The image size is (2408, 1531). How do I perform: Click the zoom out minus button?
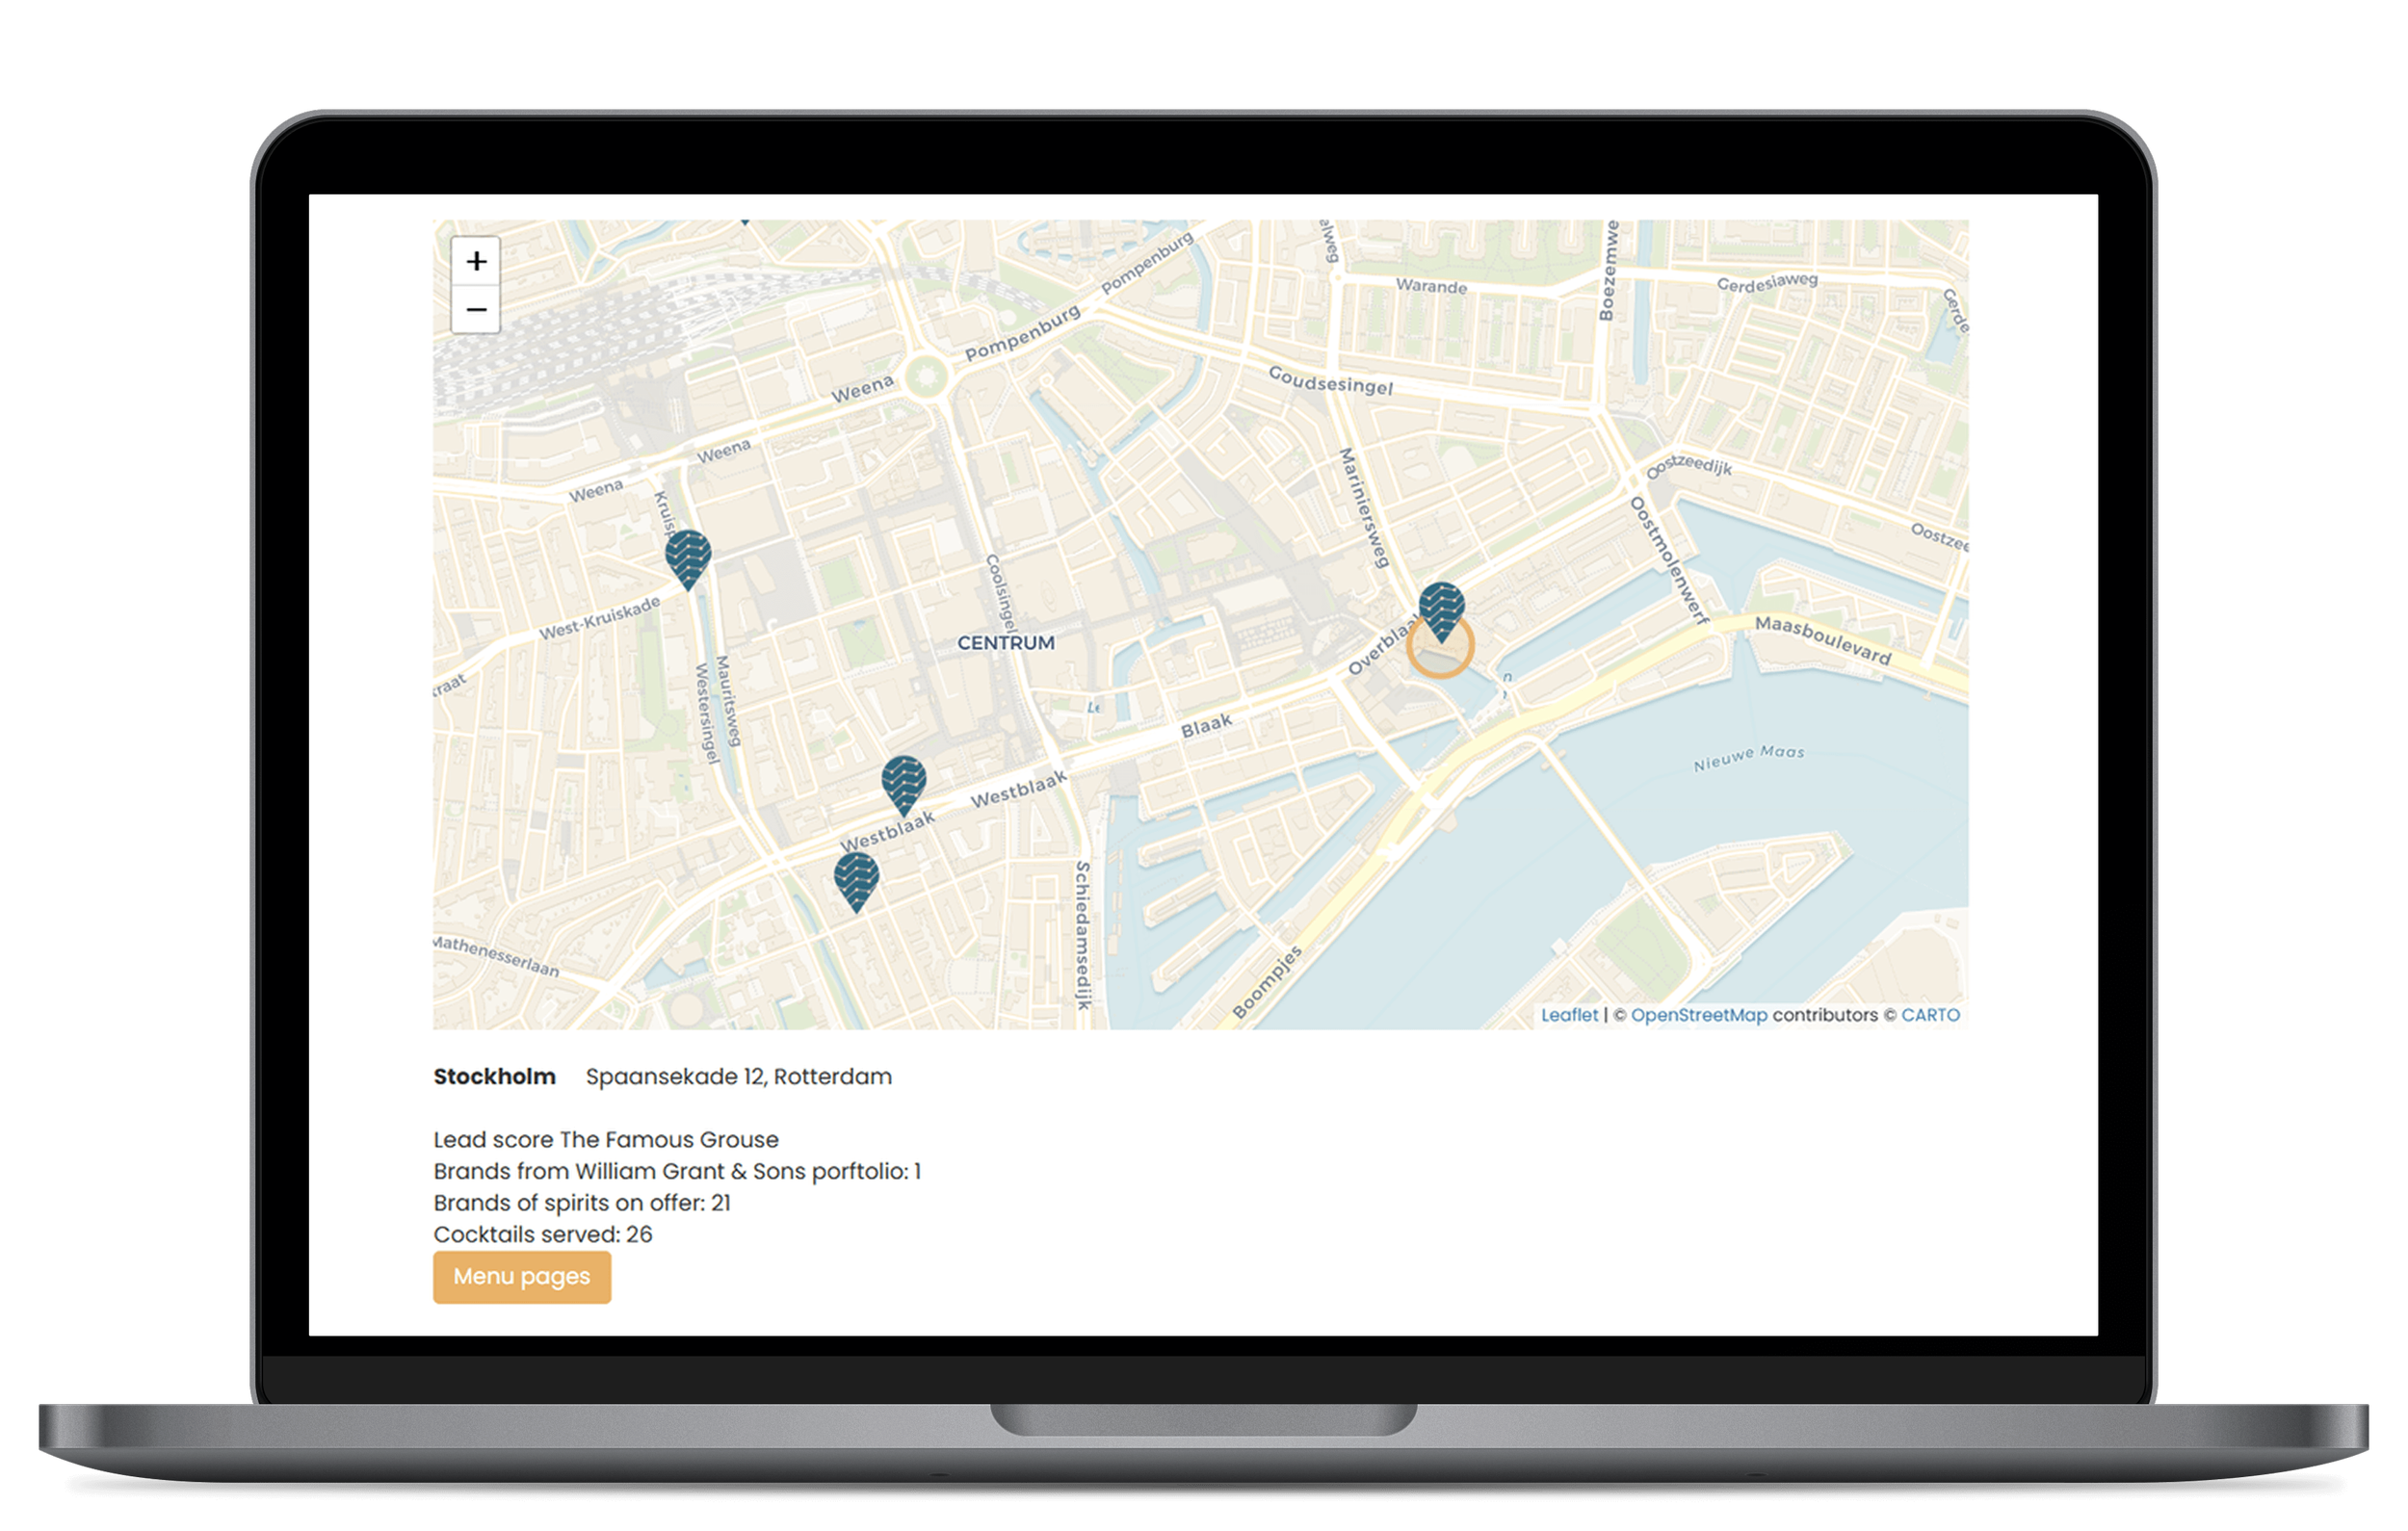pos(476,309)
